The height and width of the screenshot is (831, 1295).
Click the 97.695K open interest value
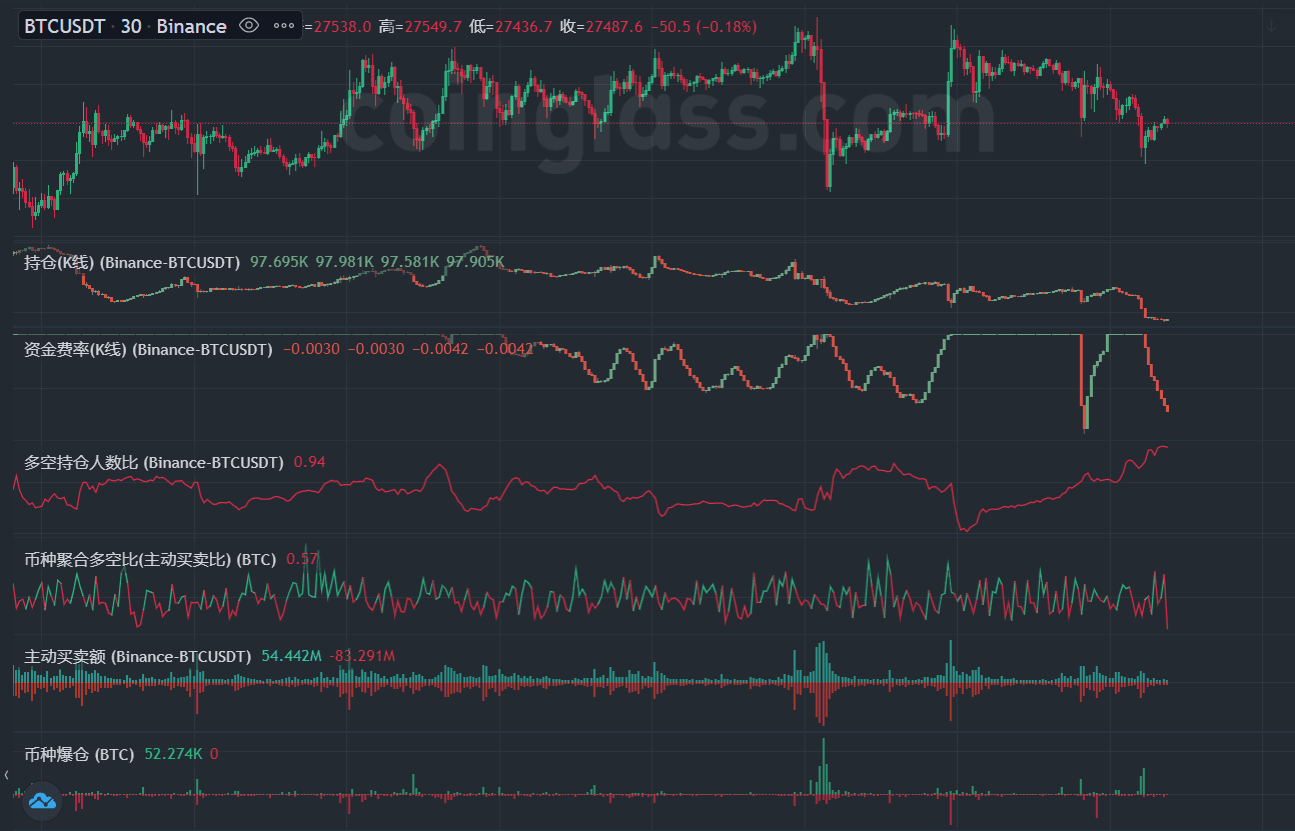tap(279, 262)
